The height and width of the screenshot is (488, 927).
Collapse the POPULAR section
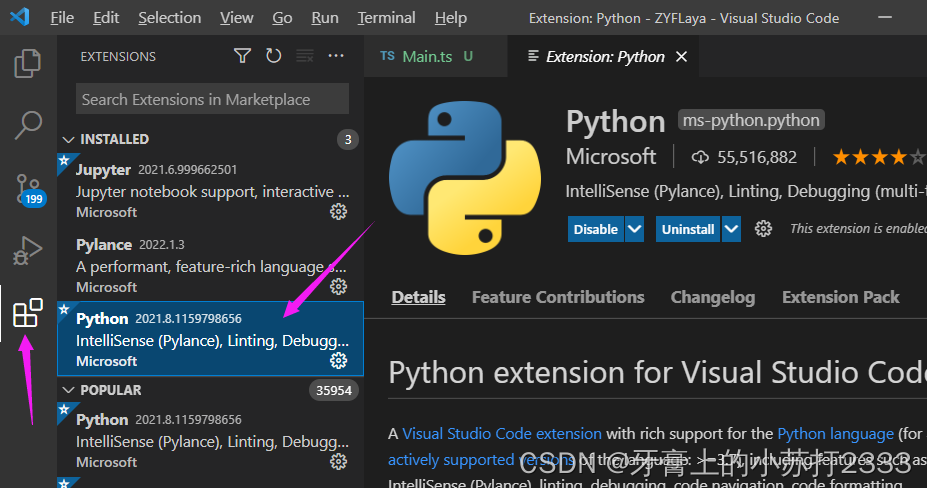(69, 390)
